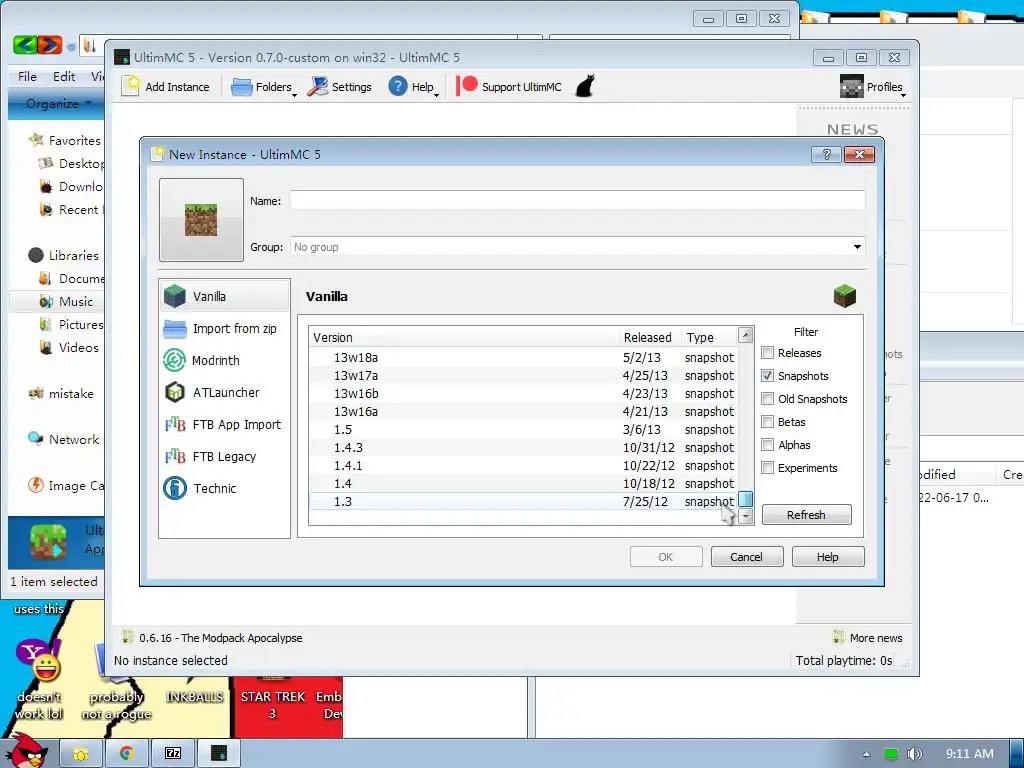Expand the Profiles dropdown arrow
1024x768 pixels.
click(x=903, y=95)
